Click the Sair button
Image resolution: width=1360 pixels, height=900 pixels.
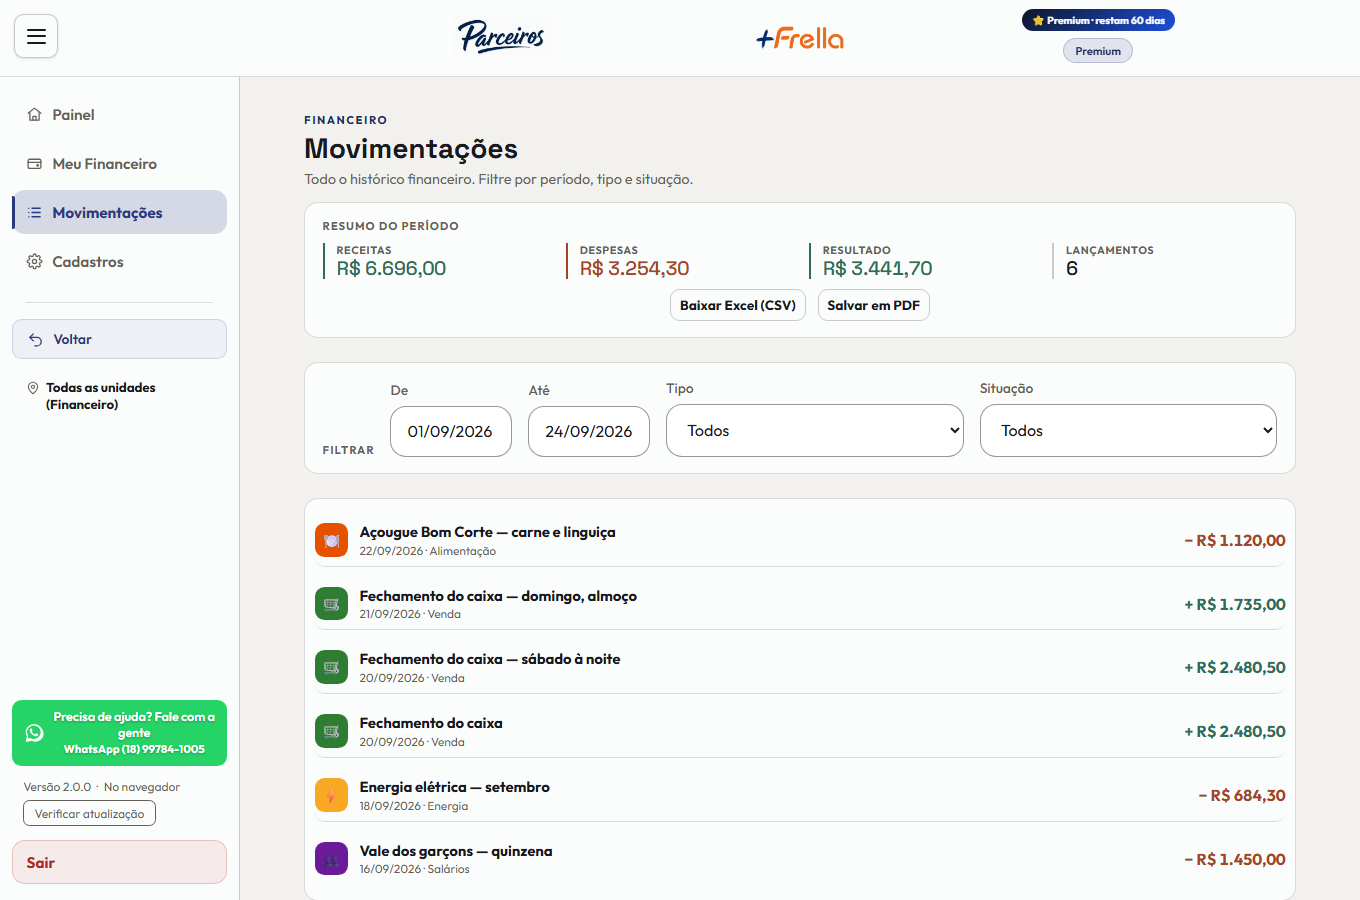click(119, 862)
